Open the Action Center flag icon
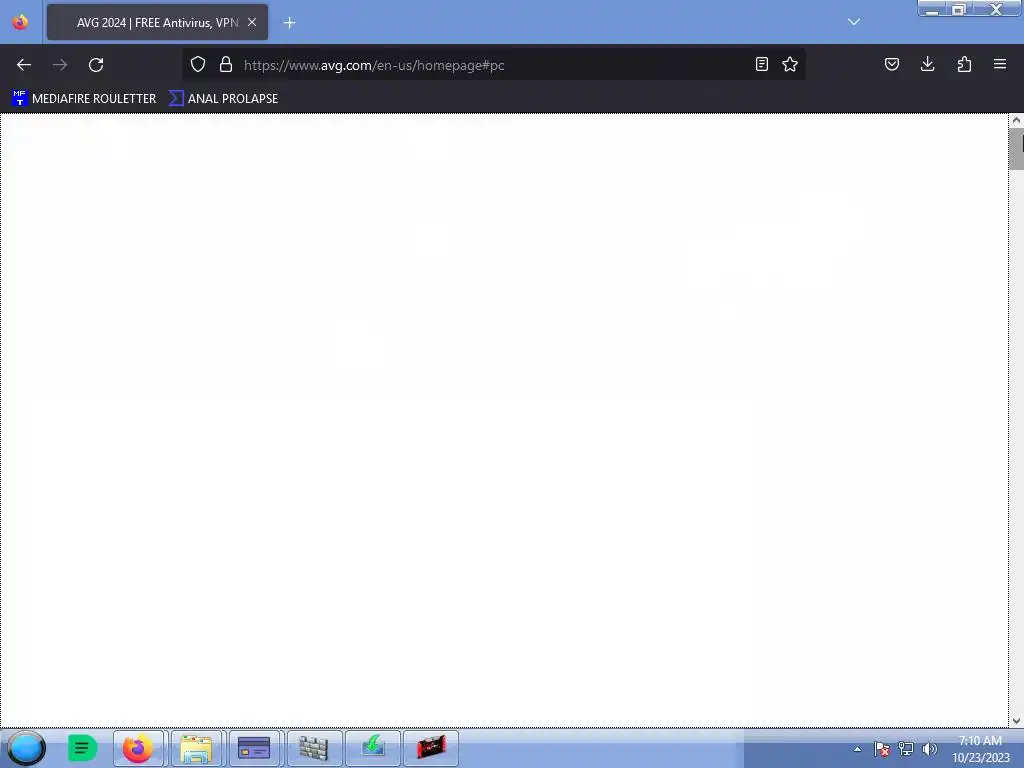This screenshot has width=1024, height=768. (882, 749)
